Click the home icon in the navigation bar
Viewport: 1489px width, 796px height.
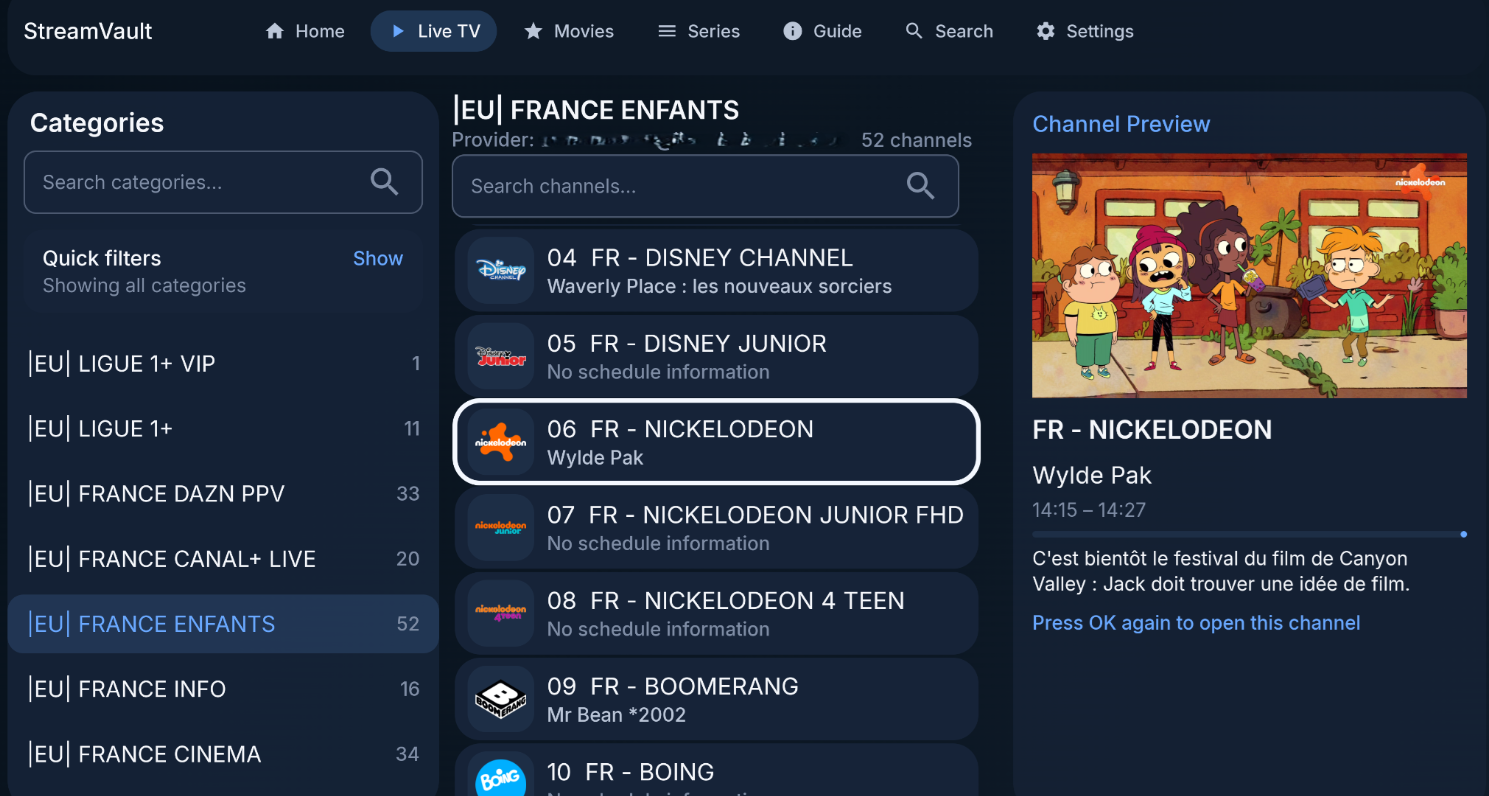(x=275, y=31)
